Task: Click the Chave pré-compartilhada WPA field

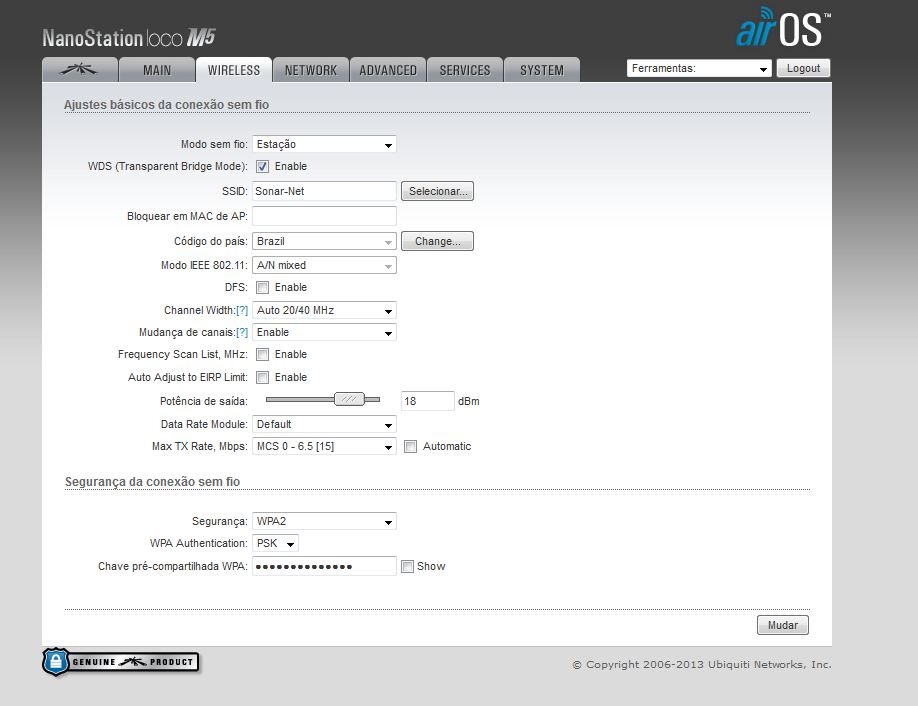Action: click(x=324, y=566)
